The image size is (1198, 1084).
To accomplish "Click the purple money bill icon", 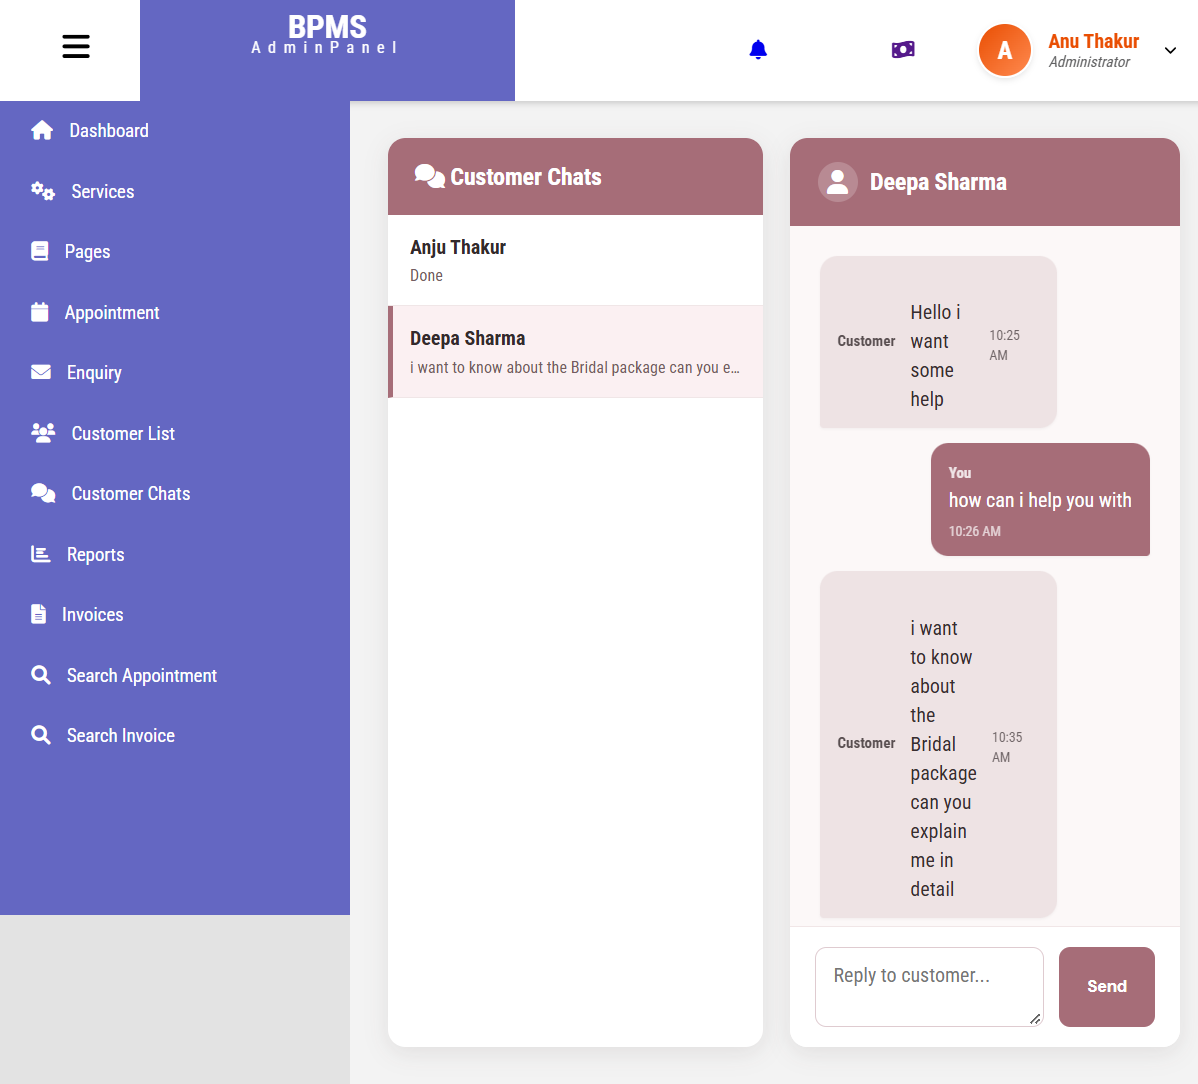I will coord(903,50).
